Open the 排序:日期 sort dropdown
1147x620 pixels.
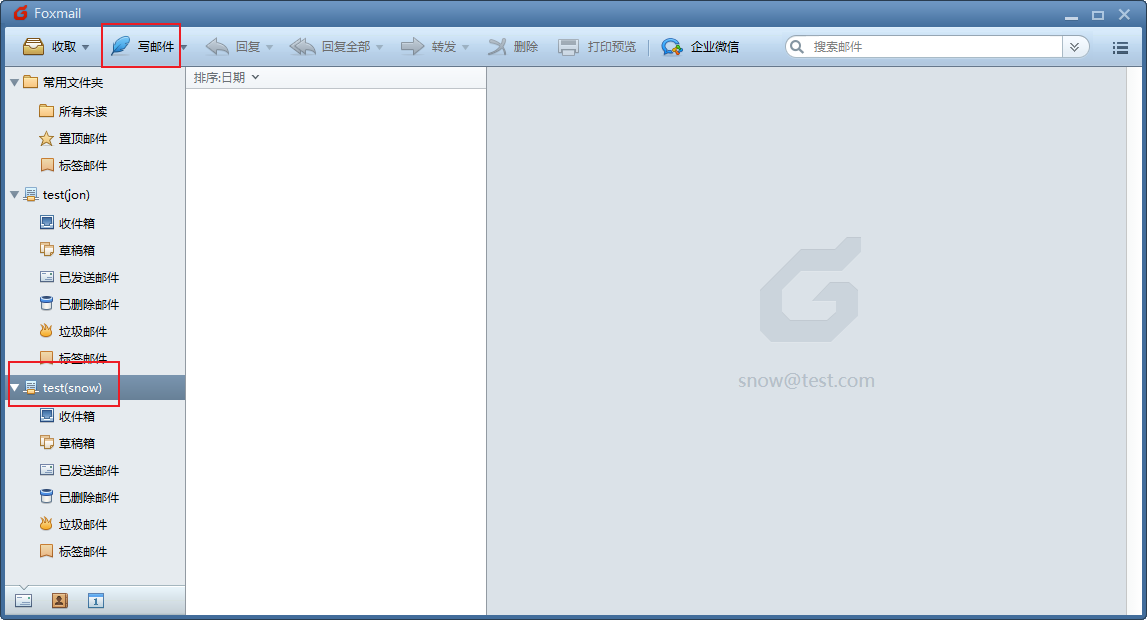[226, 78]
